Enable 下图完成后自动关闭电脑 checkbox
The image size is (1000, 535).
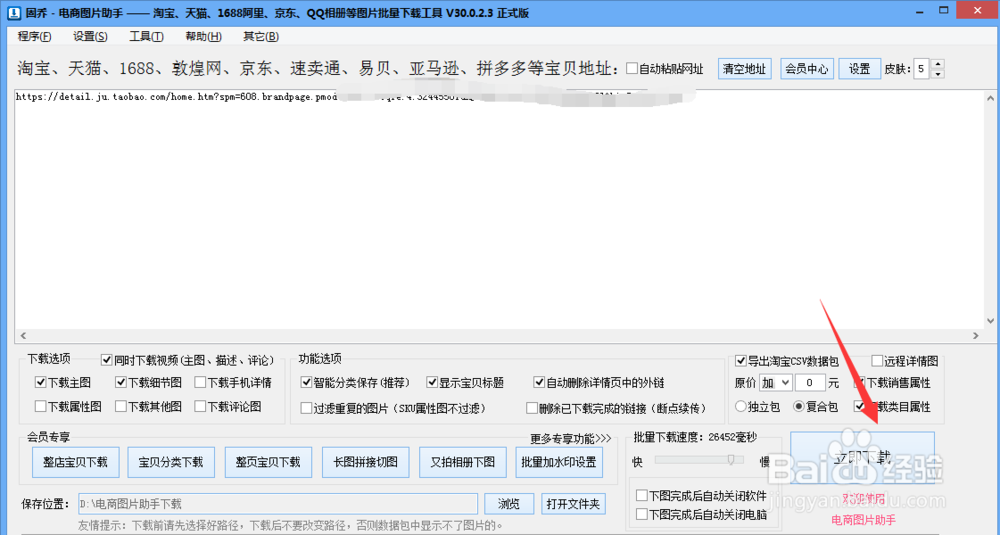click(x=642, y=514)
